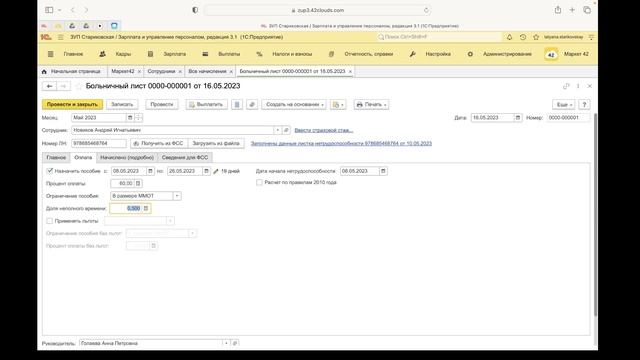Edit benefit period pencil icon

[216, 171]
